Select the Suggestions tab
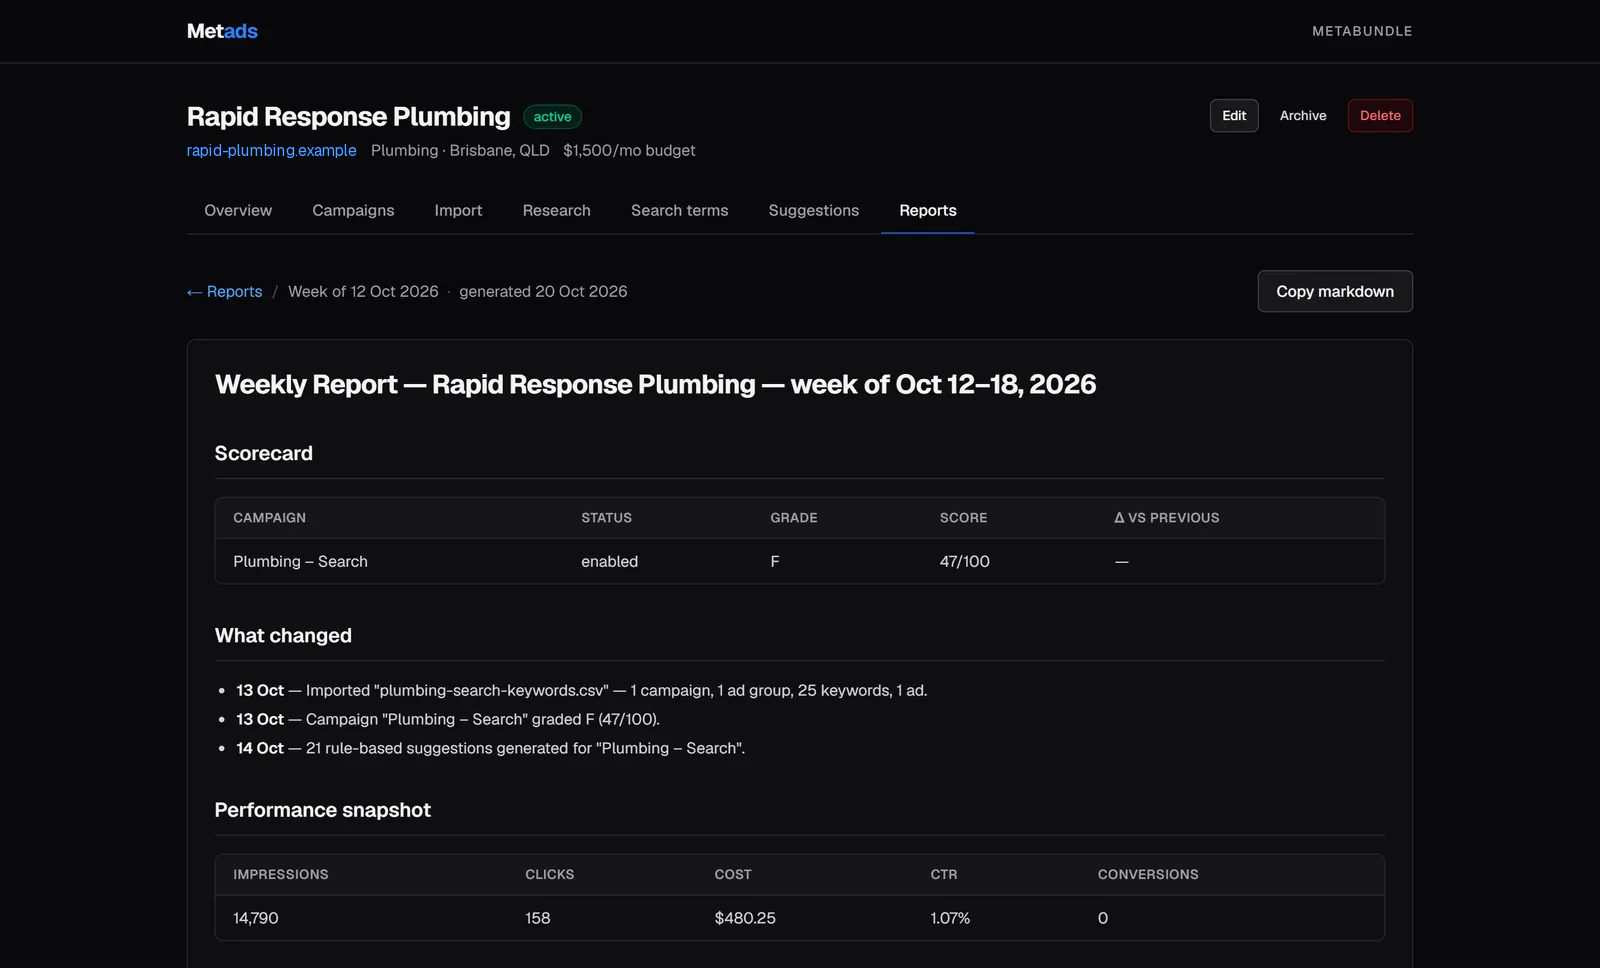The image size is (1600, 968). point(813,210)
